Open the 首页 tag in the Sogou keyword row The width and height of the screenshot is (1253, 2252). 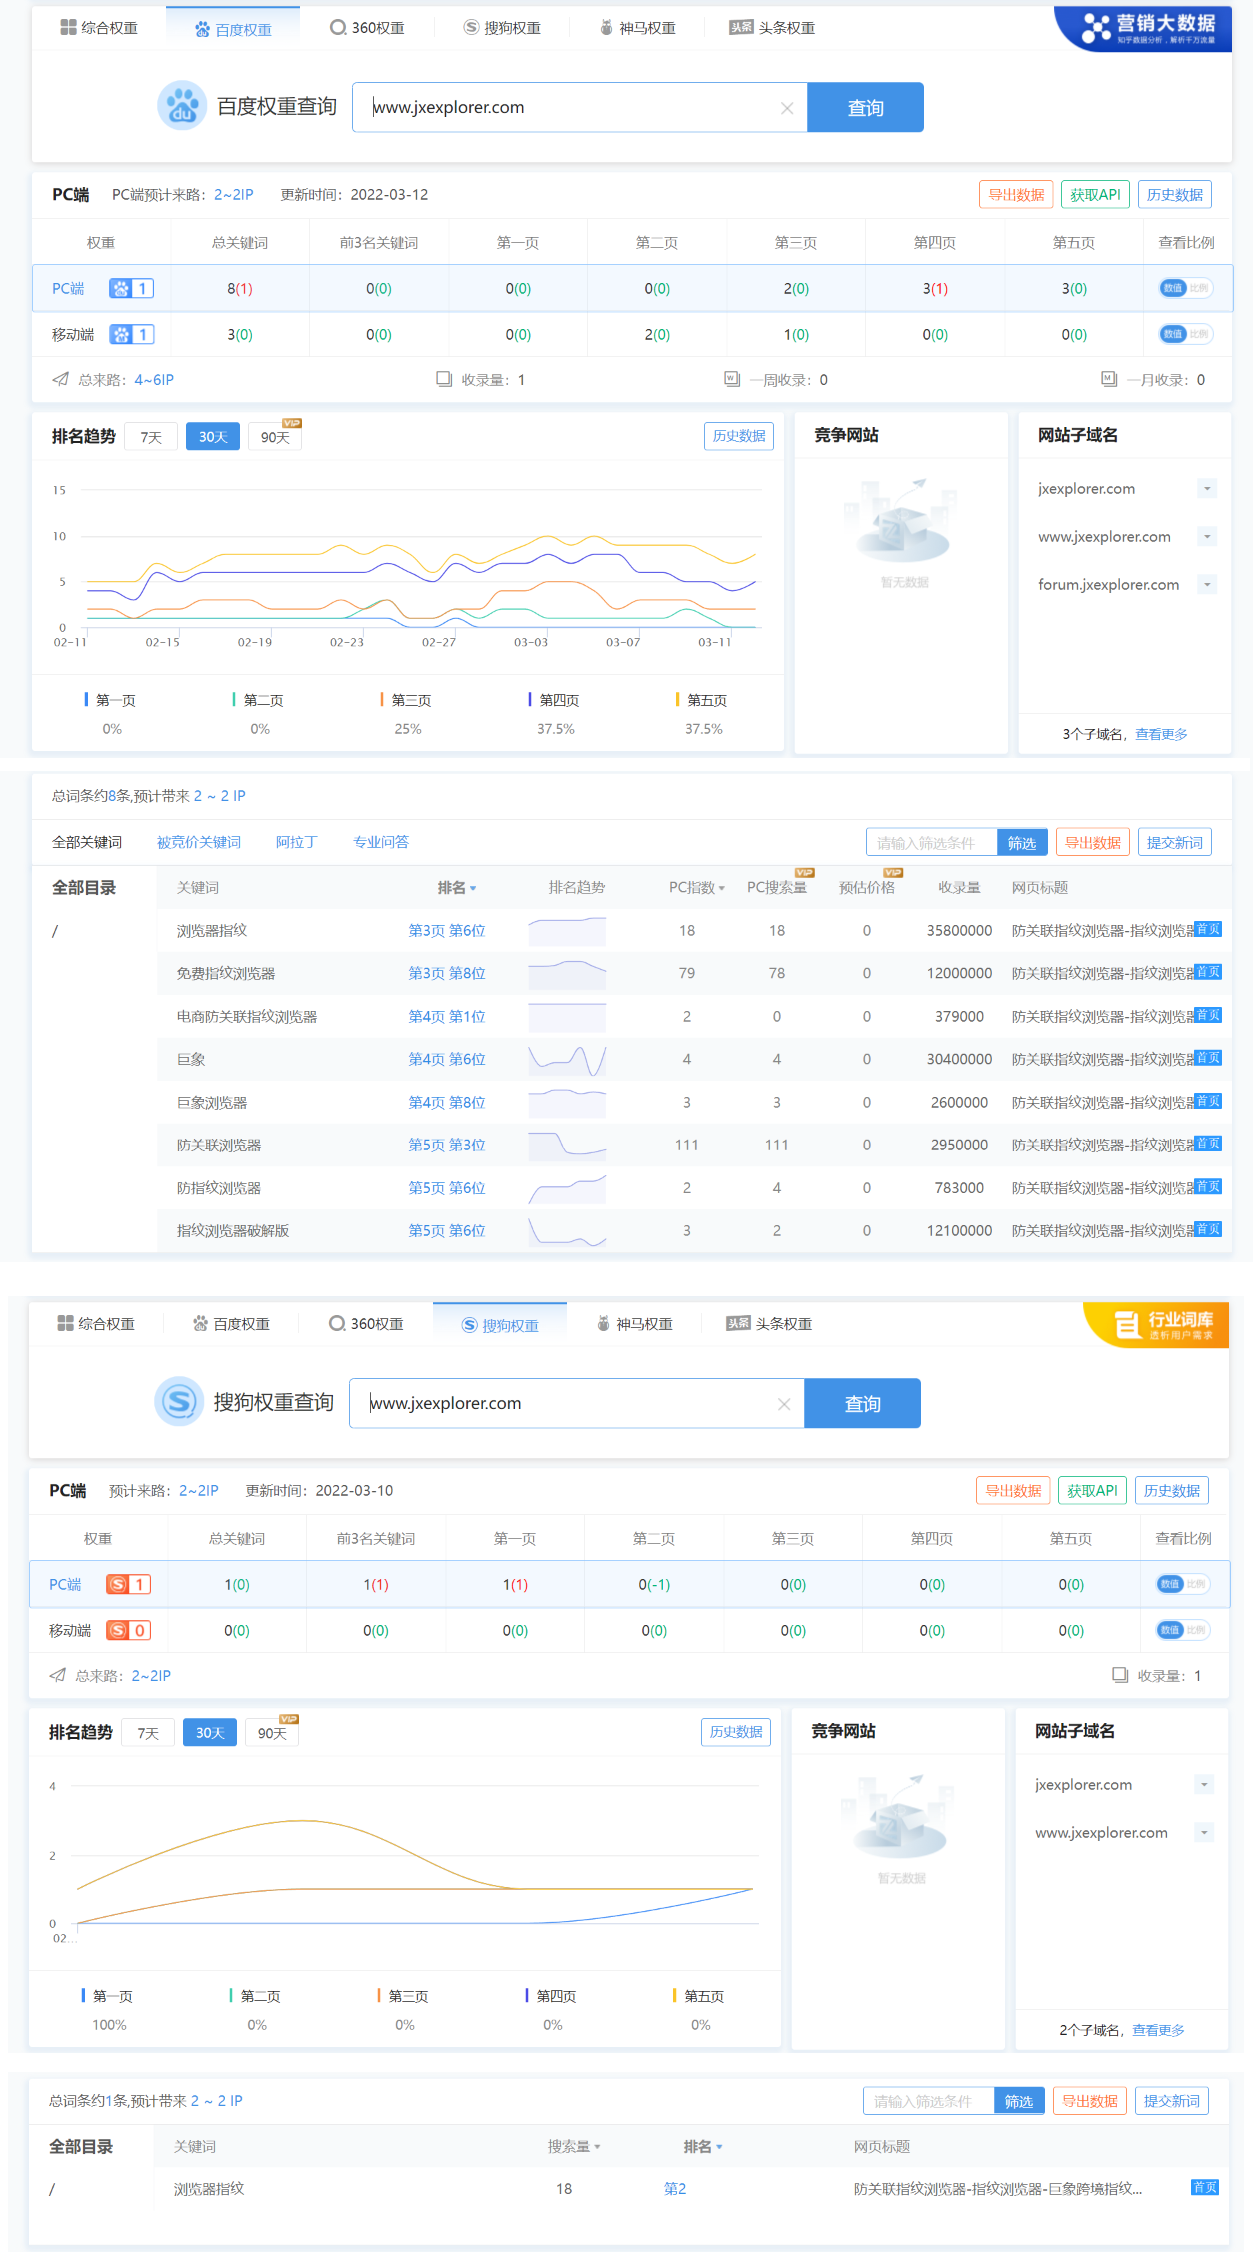click(x=1205, y=2188)
